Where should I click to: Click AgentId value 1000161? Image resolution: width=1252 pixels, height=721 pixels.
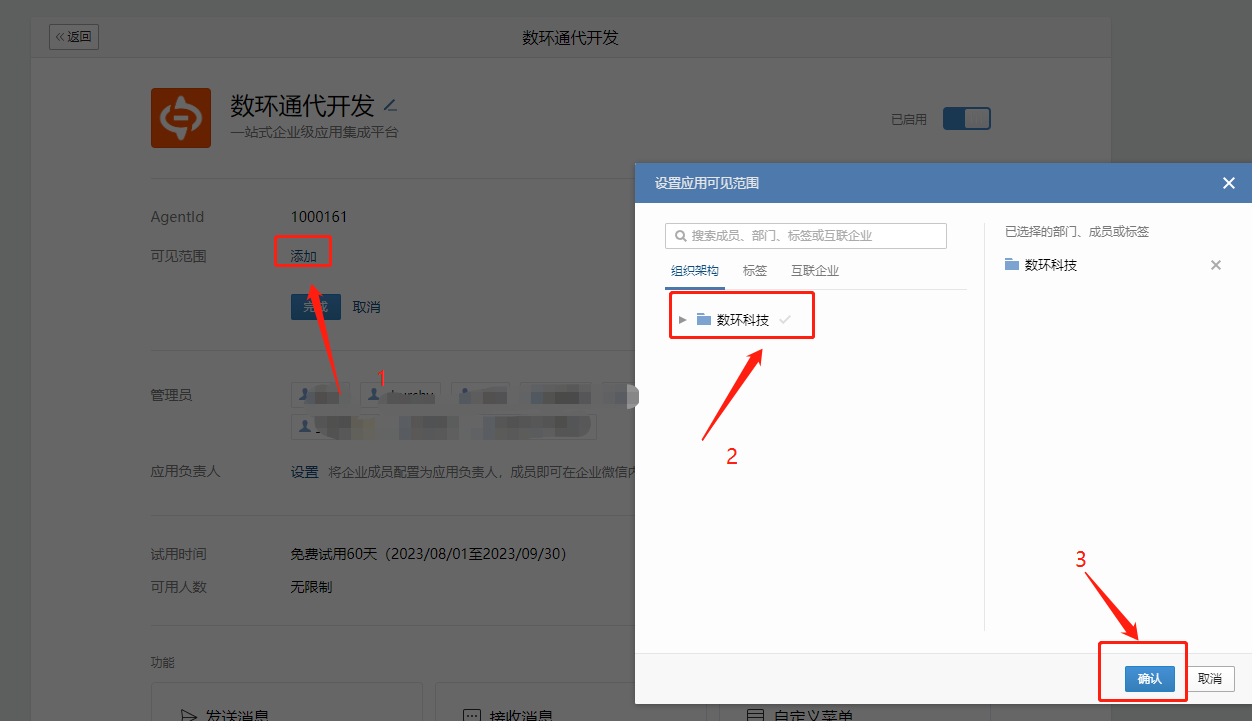[x=319, y=217]
